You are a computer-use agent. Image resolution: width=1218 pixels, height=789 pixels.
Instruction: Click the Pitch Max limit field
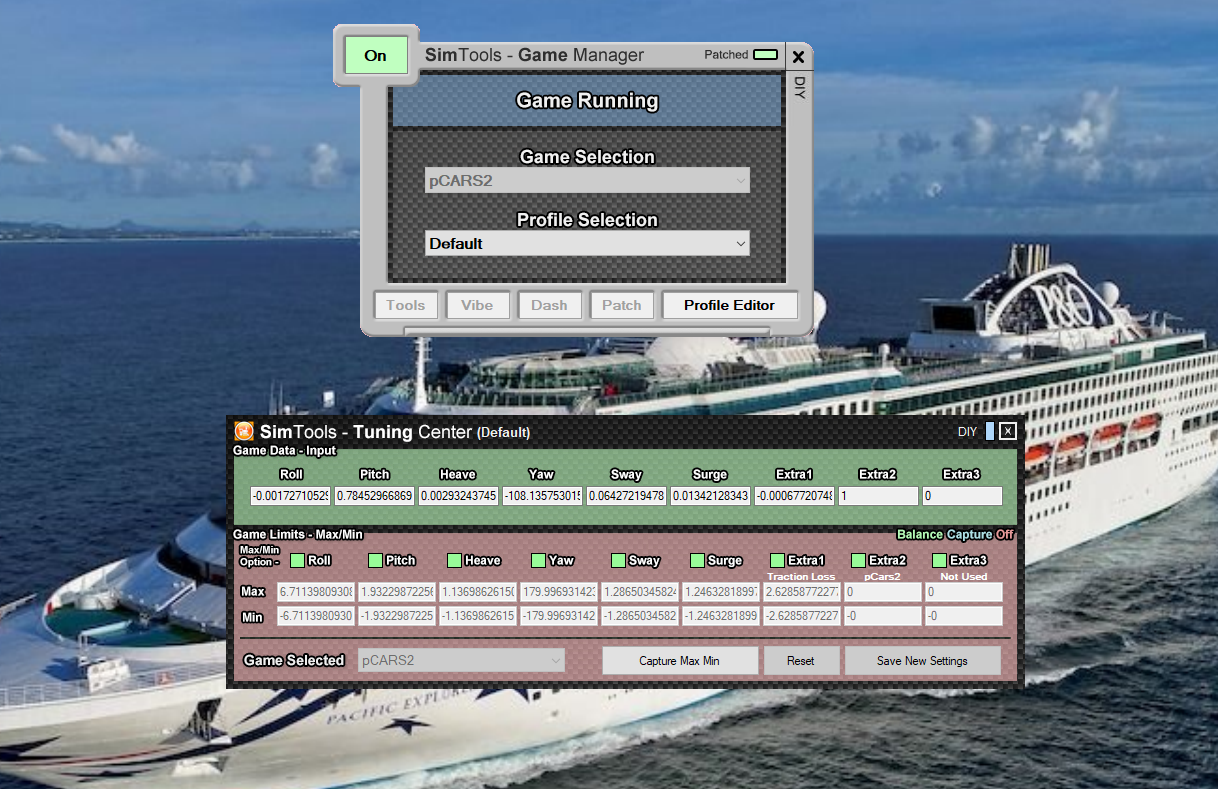click(x=396, y=592)
